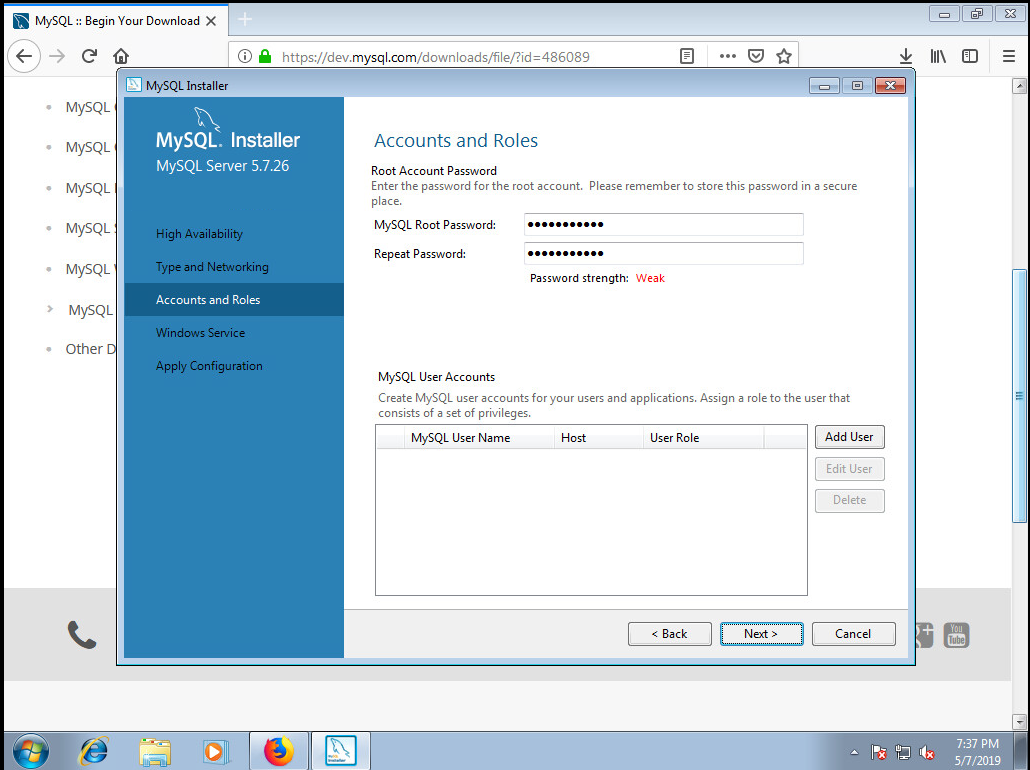
Task: Click the Firefox back arrow button
Action: click(24, 56)
